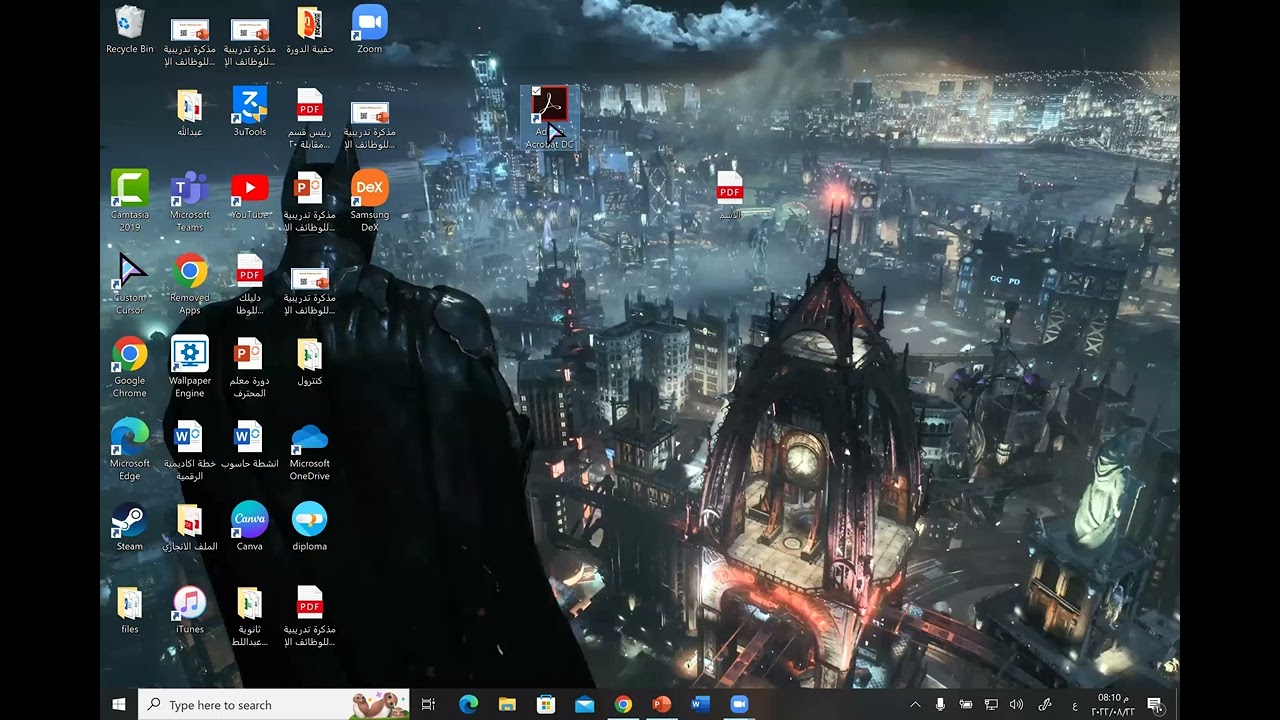Screen dimensions: 1280x720
Task: Select the Samsung DeX desktop shortcut
Action: [x=370, y=201]
